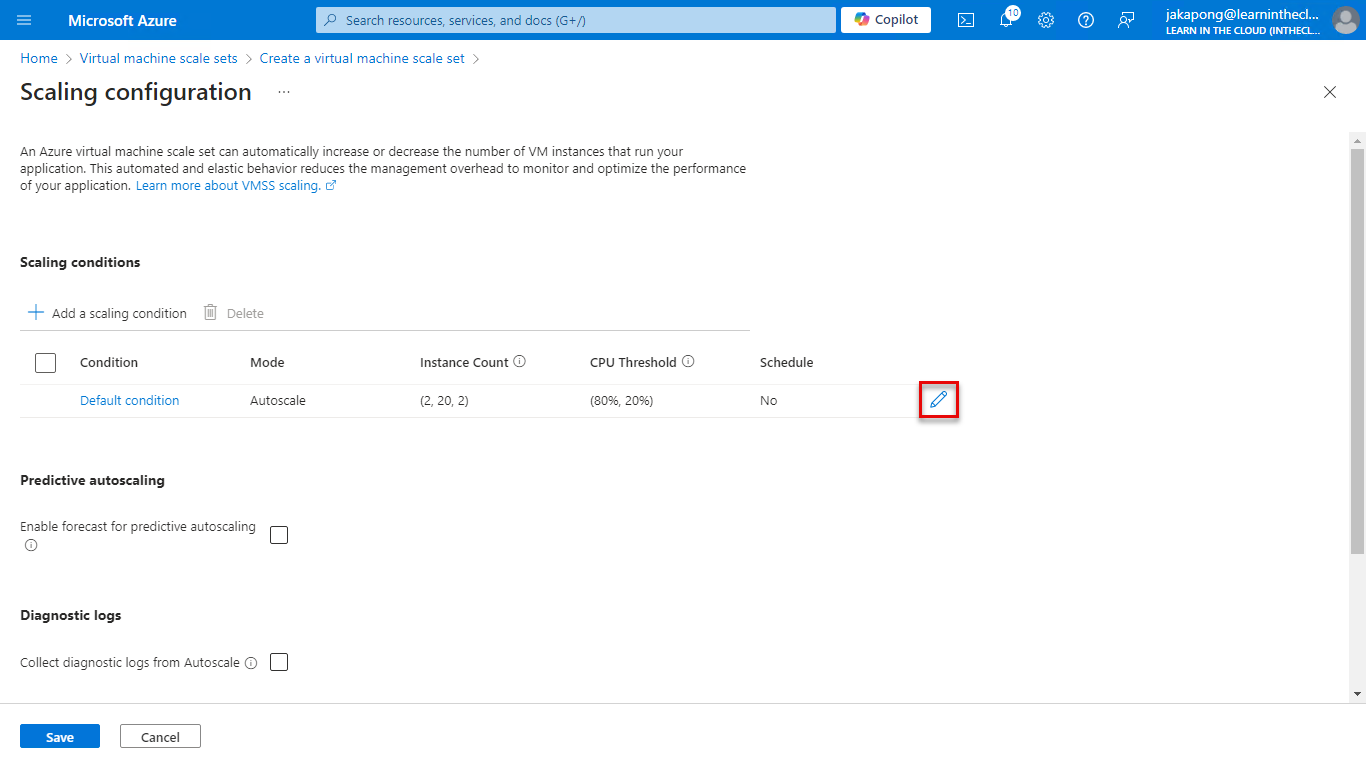Open portal settings gear

(x=1046, y=20)
